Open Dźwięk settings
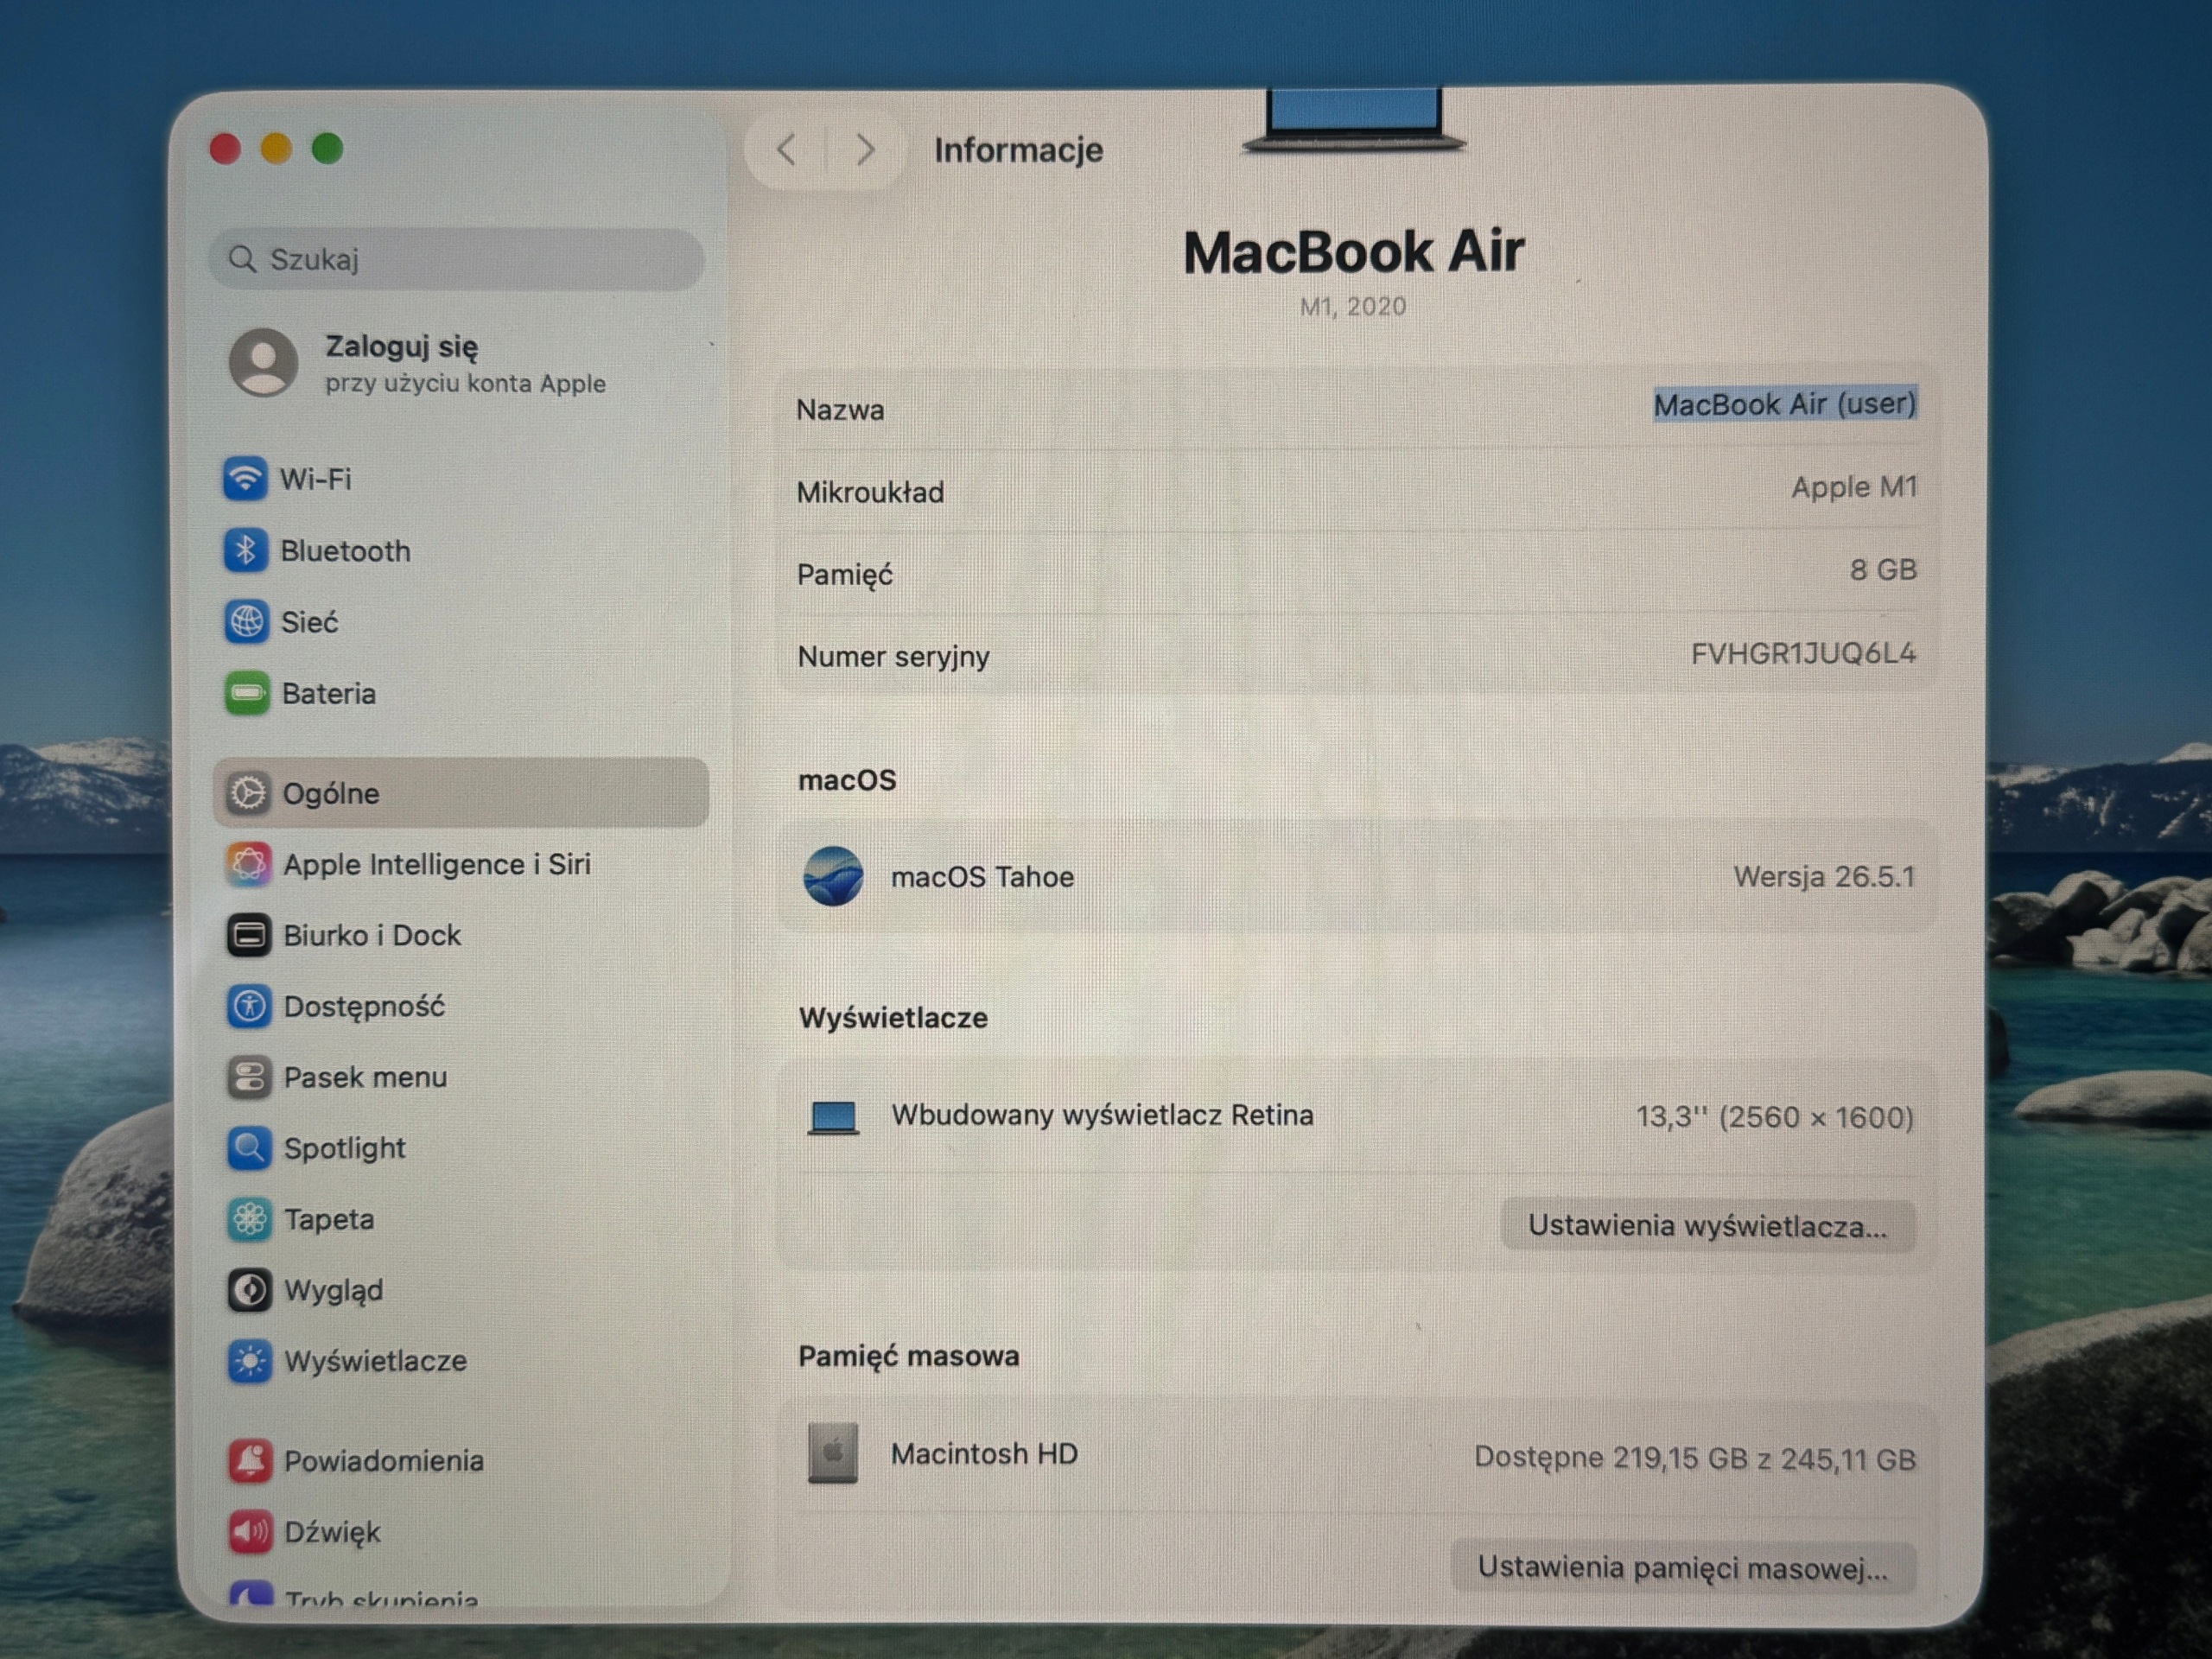Screen dimensions: 2212x1659 pos(461,1532)
